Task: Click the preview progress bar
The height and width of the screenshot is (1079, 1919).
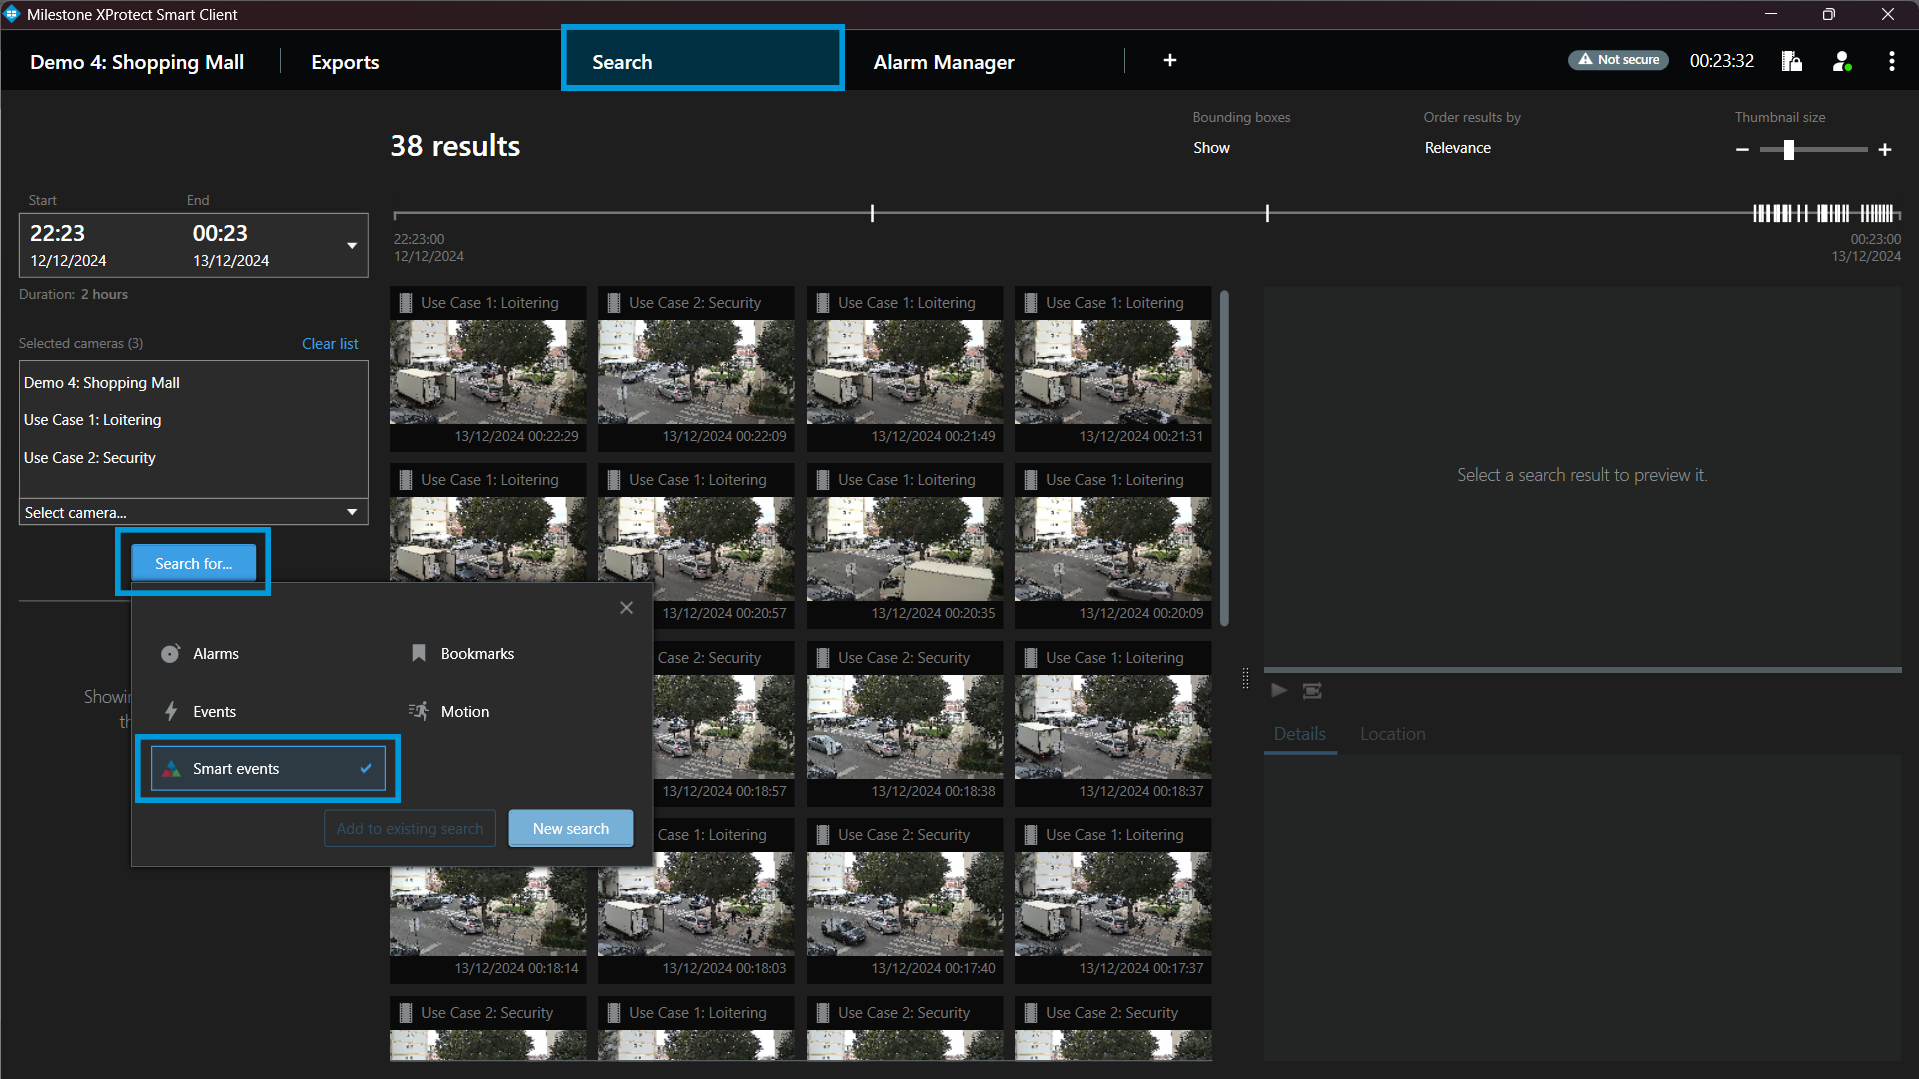Action: [x=1582, y=669]
